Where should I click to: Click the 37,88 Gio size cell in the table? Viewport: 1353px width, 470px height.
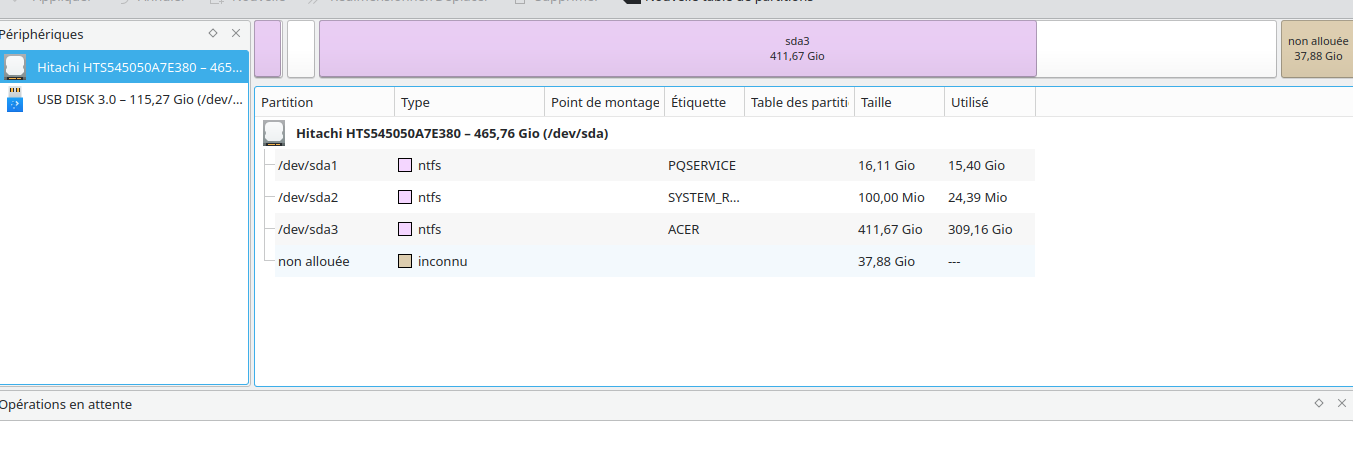tap(886, 261)
